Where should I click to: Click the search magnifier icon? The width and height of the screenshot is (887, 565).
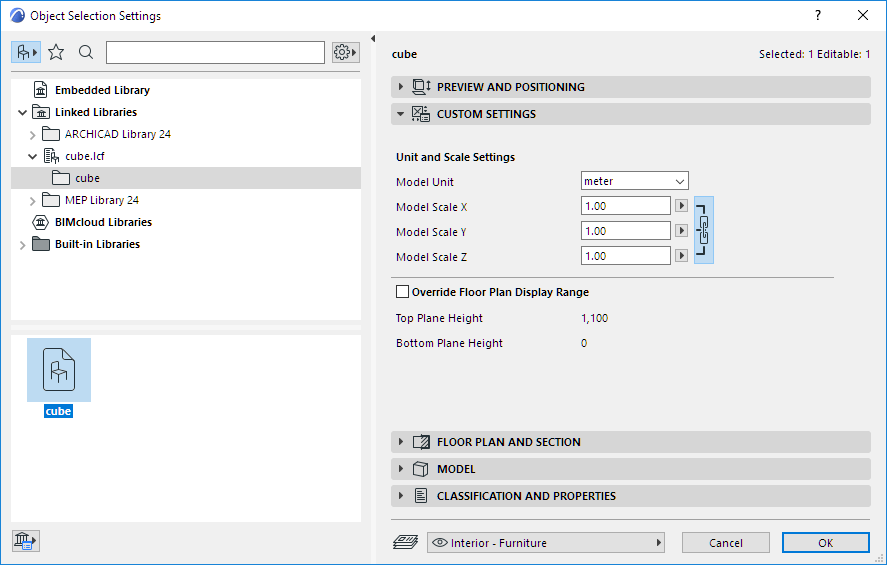[86, 52]
